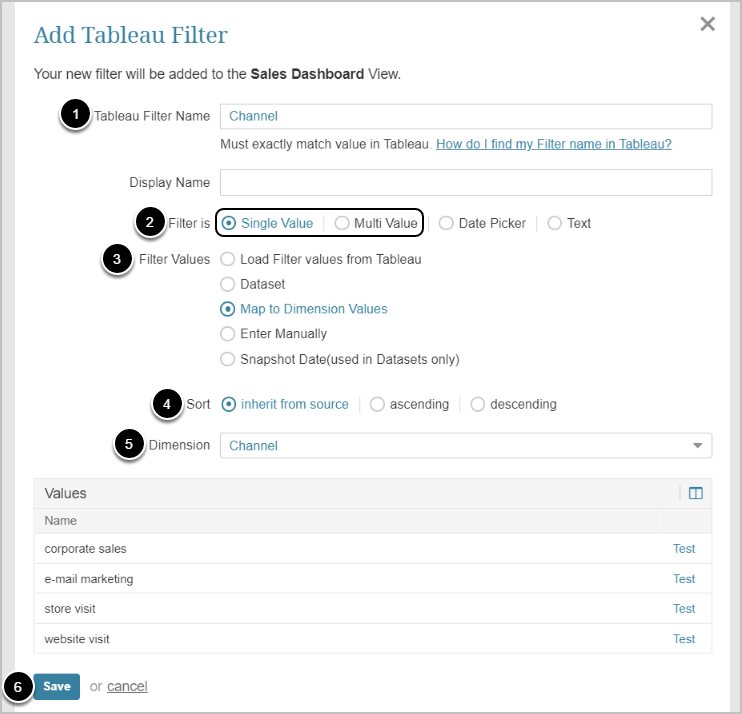The height and width of the screenshot is (714, 742).
Task: Select Enter Manually for filter values
Action: coord(227,334)
